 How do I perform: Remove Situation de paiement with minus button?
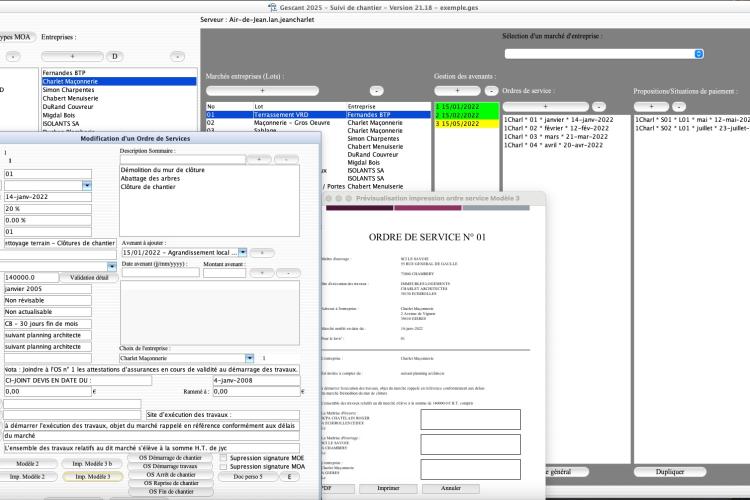tap(679, 107)
